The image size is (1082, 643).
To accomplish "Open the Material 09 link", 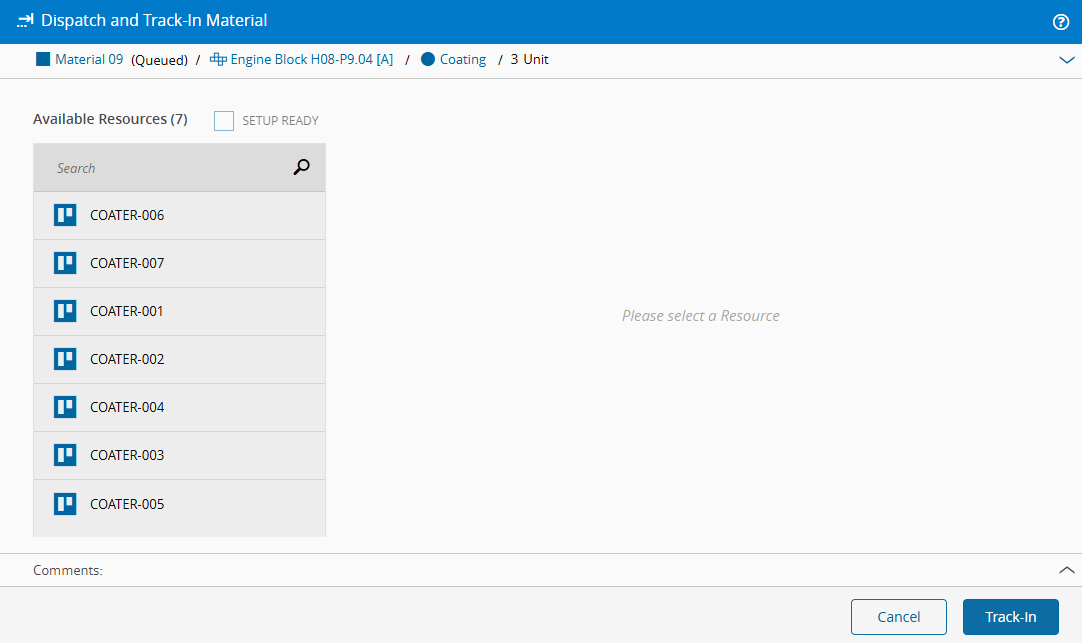I will click(x=89, y=59).
